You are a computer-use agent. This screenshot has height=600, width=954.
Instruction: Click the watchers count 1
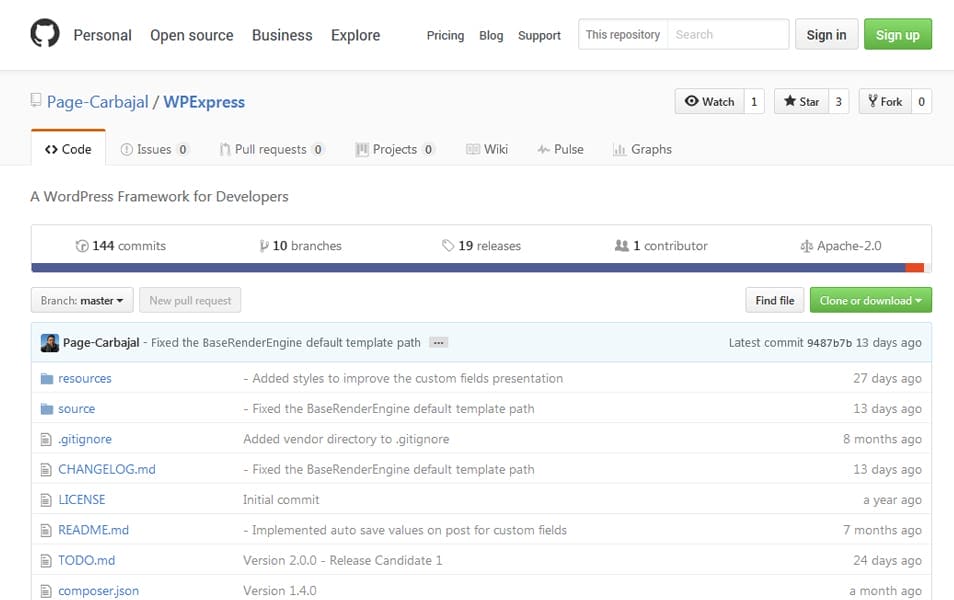pyautogui.click(x=754, y=102)
